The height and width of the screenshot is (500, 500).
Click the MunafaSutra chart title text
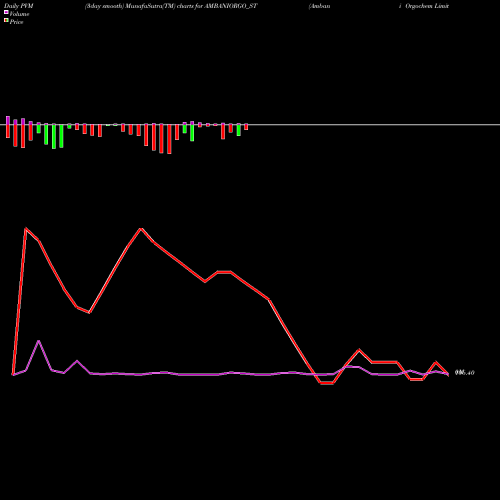click(171, 6)
